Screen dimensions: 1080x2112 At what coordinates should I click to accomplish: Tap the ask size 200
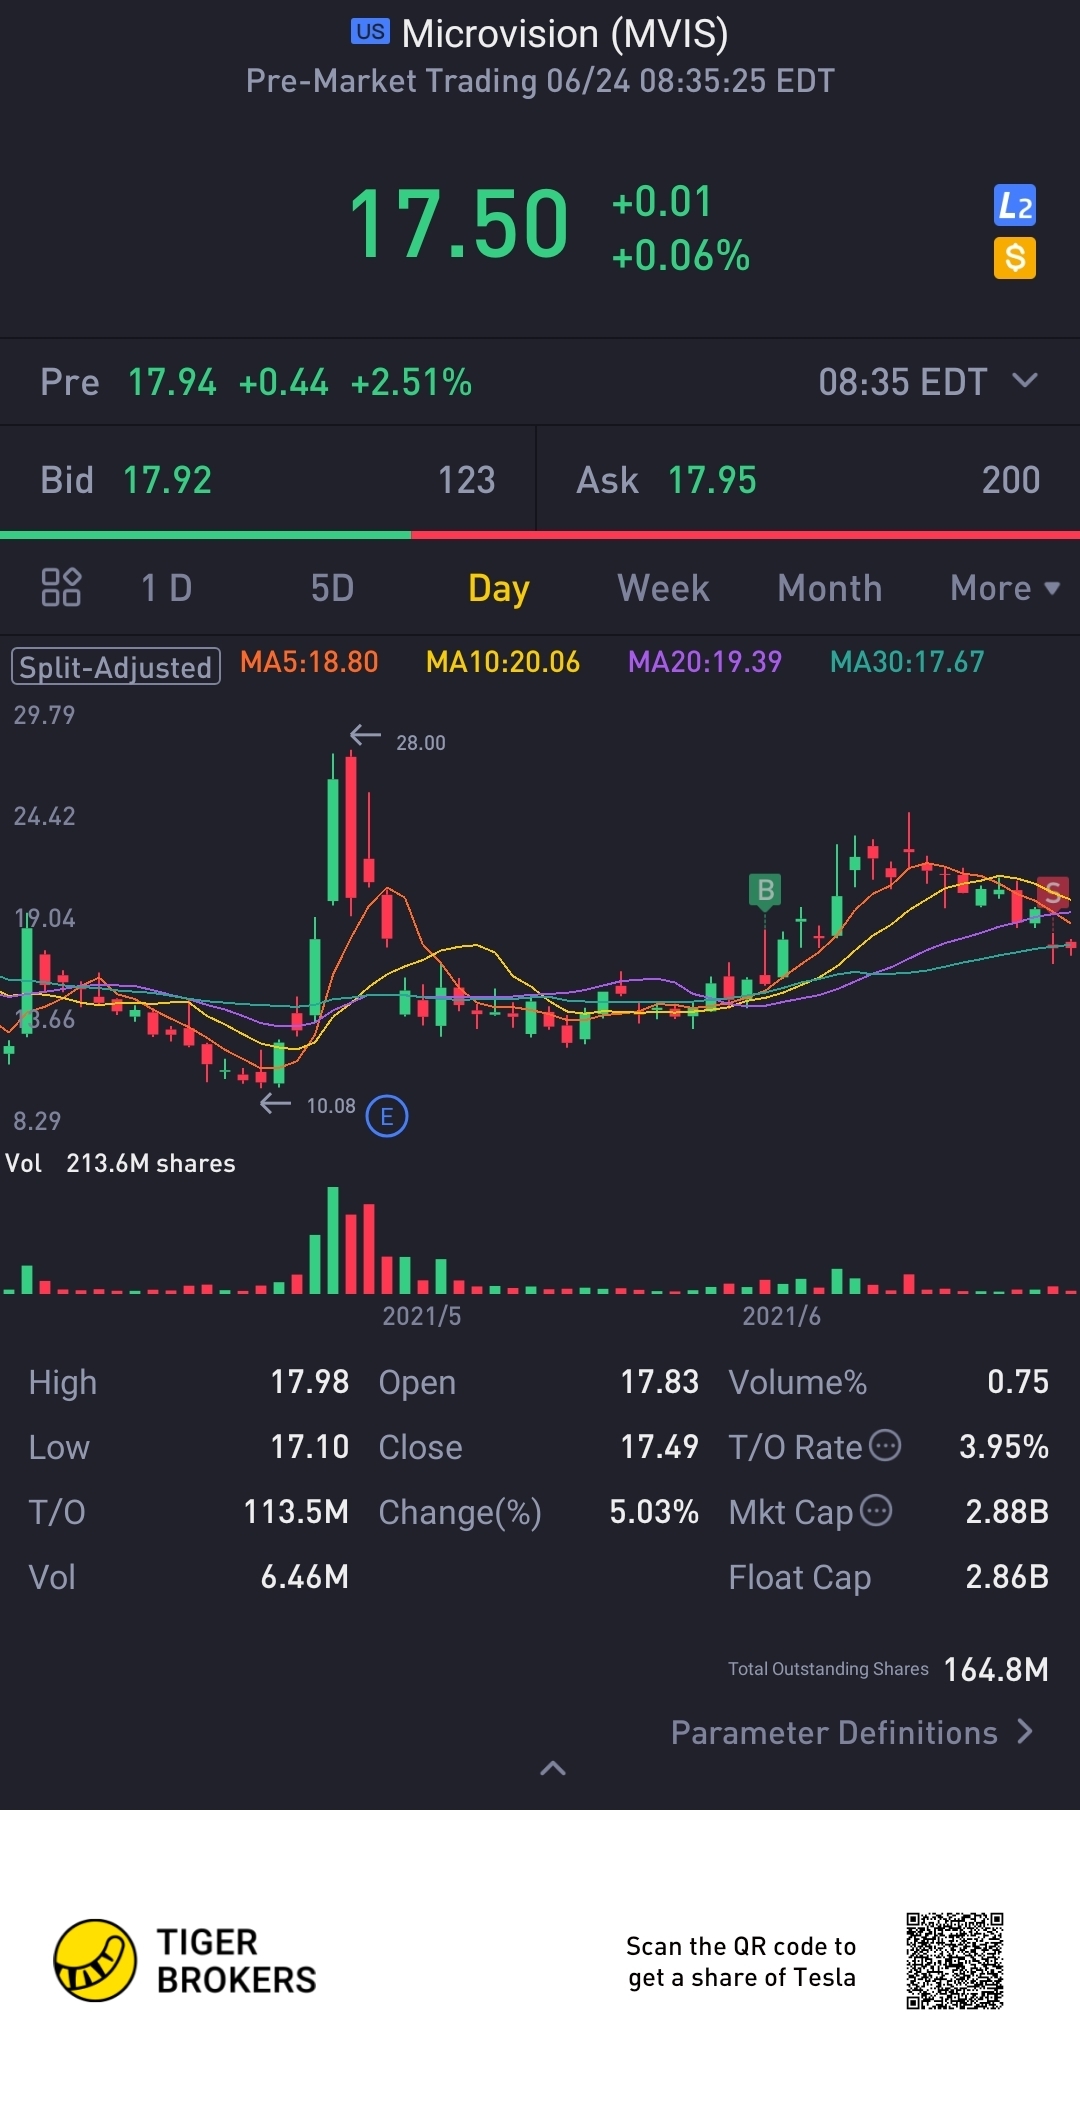[x=1011, y=480]
